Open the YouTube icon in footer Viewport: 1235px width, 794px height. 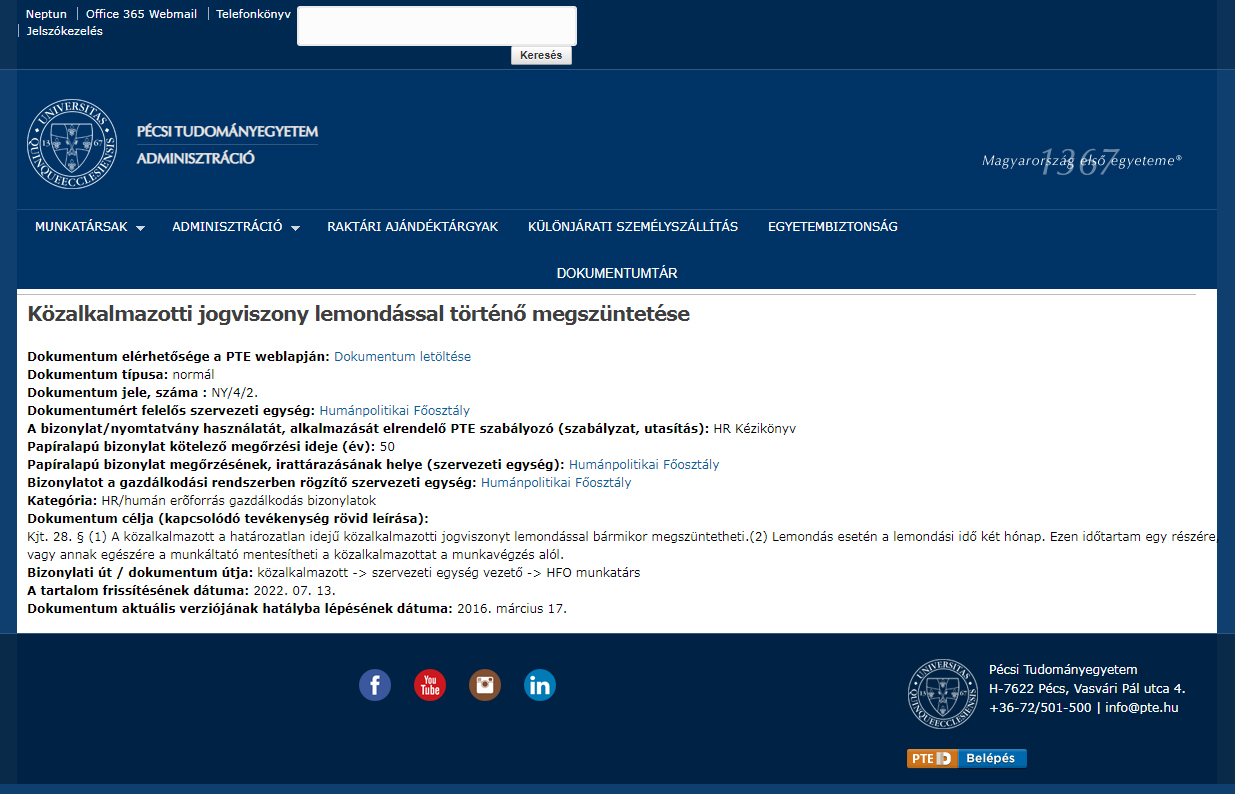tap(430, 685)
